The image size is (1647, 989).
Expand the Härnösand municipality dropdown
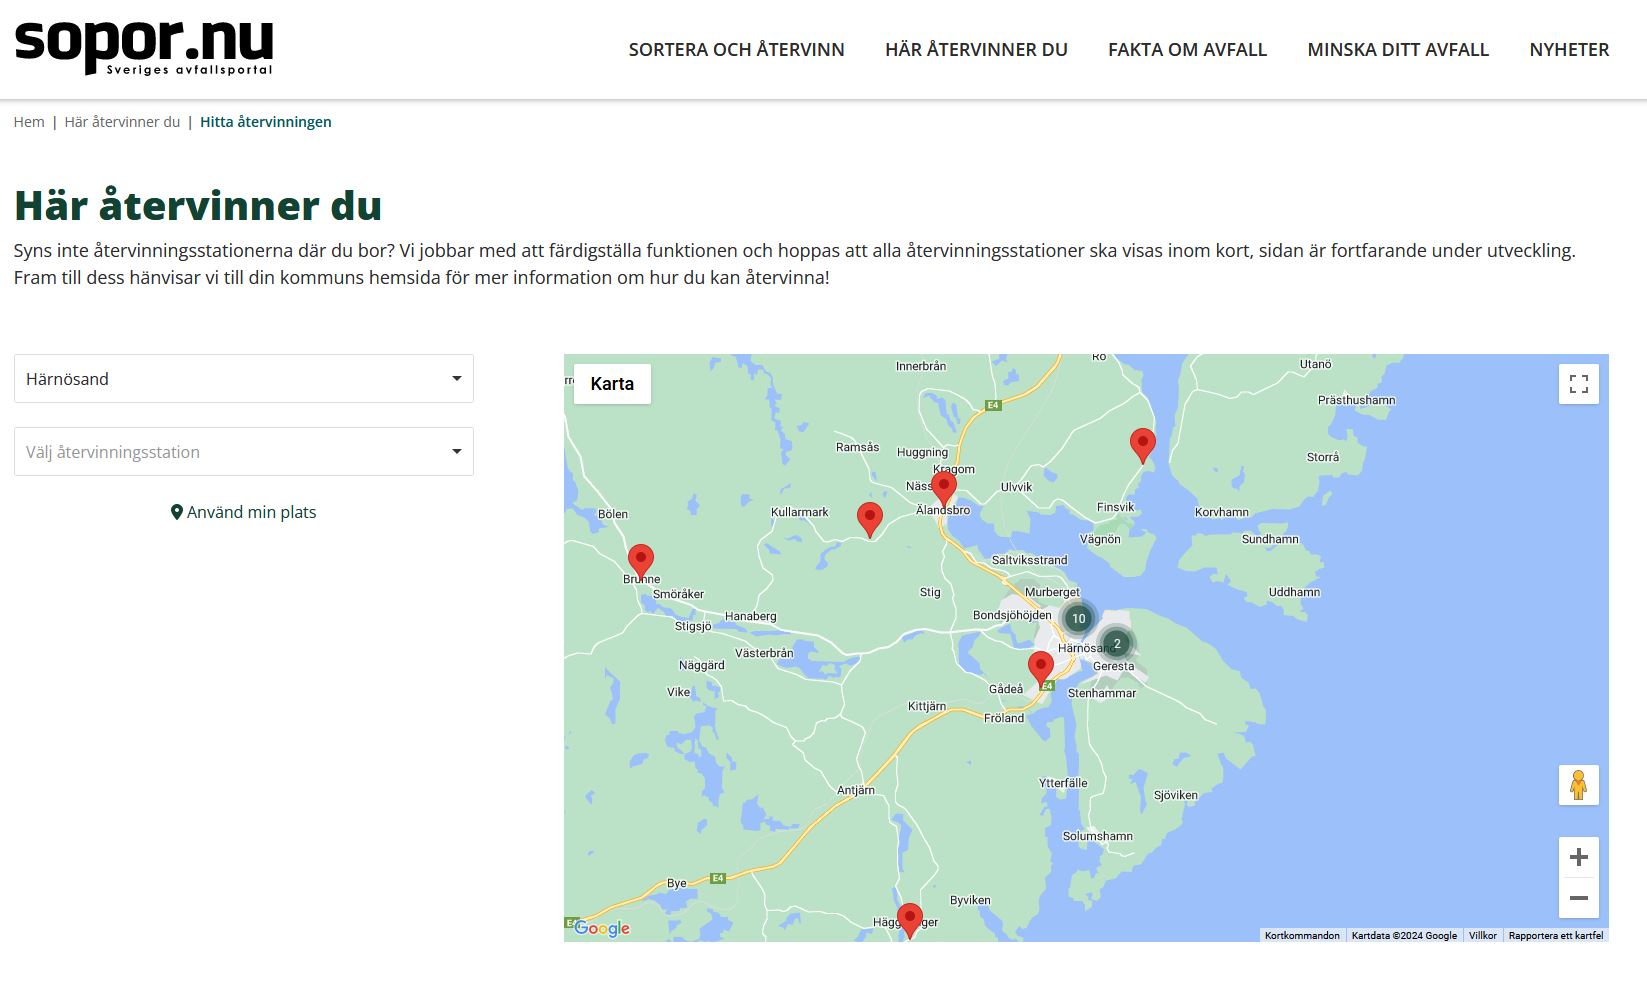[x=244, y=379]
